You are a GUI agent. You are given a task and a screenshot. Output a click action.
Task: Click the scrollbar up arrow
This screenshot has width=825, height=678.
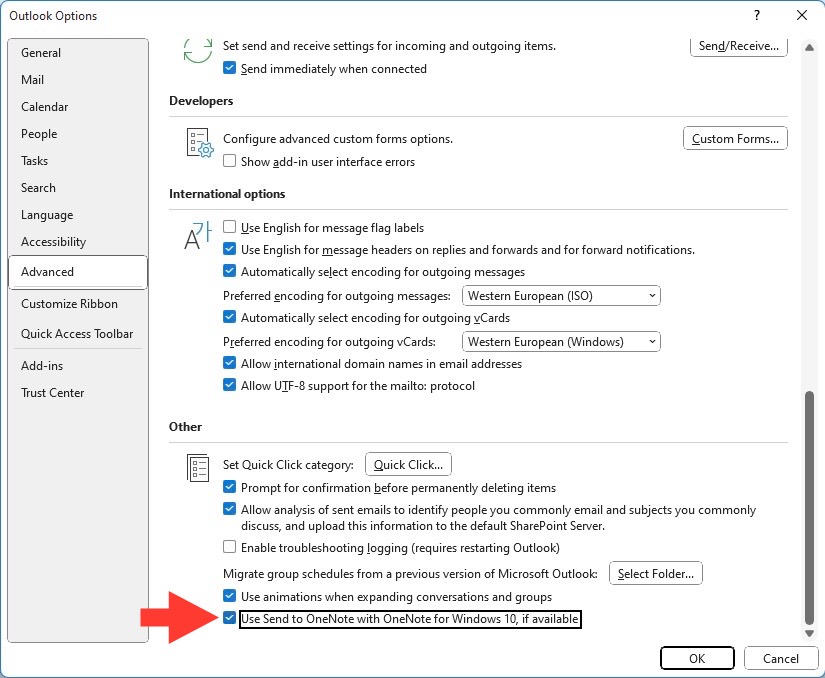coord(809,47)
